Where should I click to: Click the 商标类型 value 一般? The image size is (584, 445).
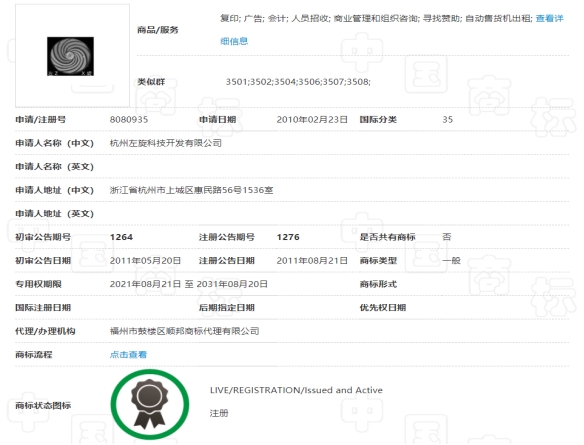(451, 261)
